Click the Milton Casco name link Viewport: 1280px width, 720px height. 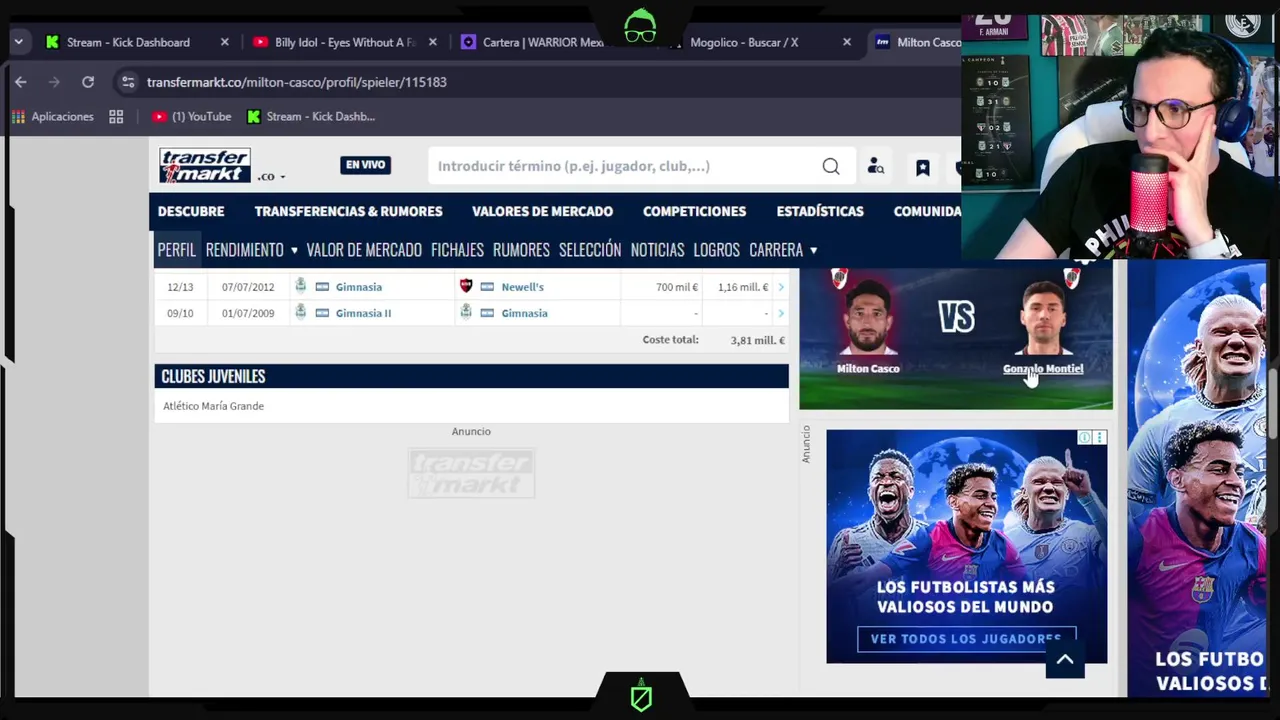point(868,368)
